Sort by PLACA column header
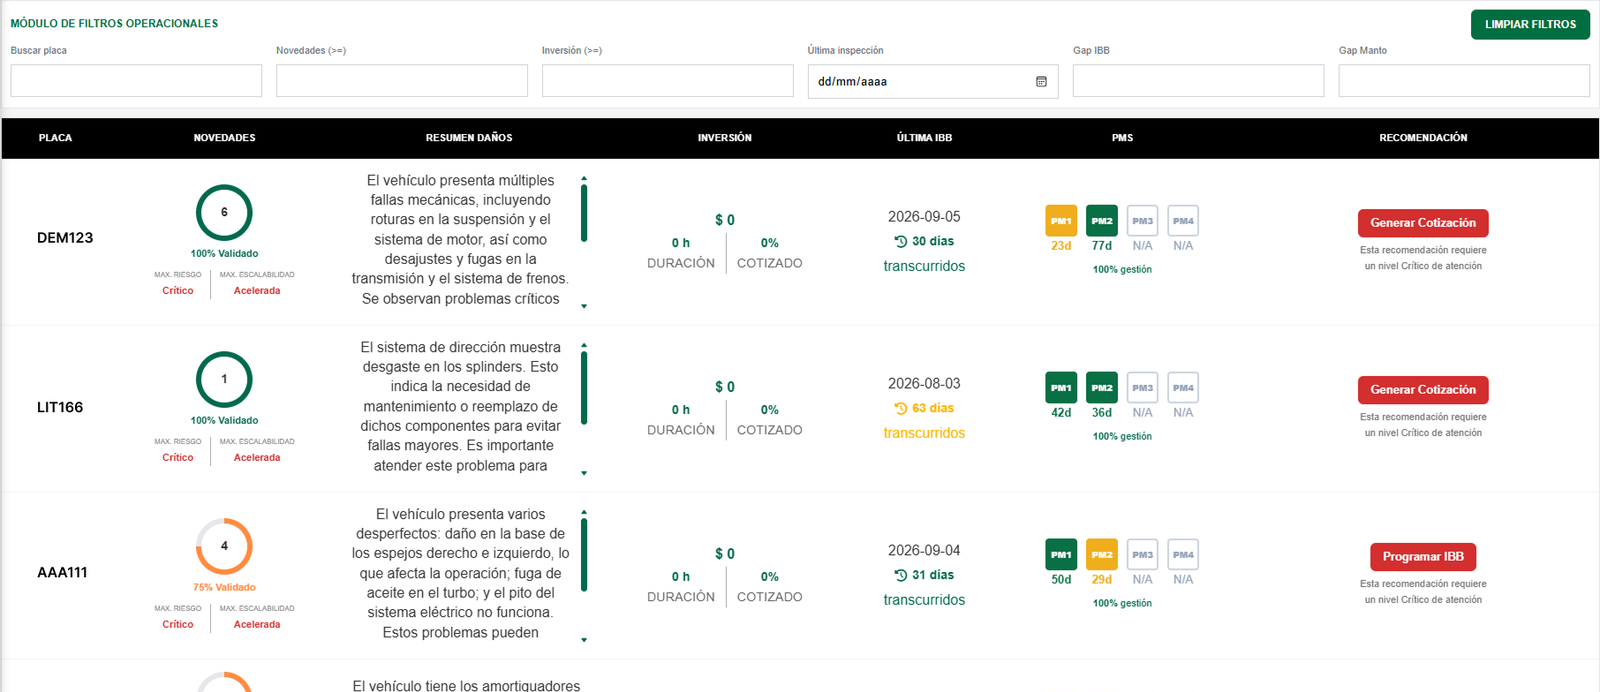 pyautogui.click(x=55, y=138)
